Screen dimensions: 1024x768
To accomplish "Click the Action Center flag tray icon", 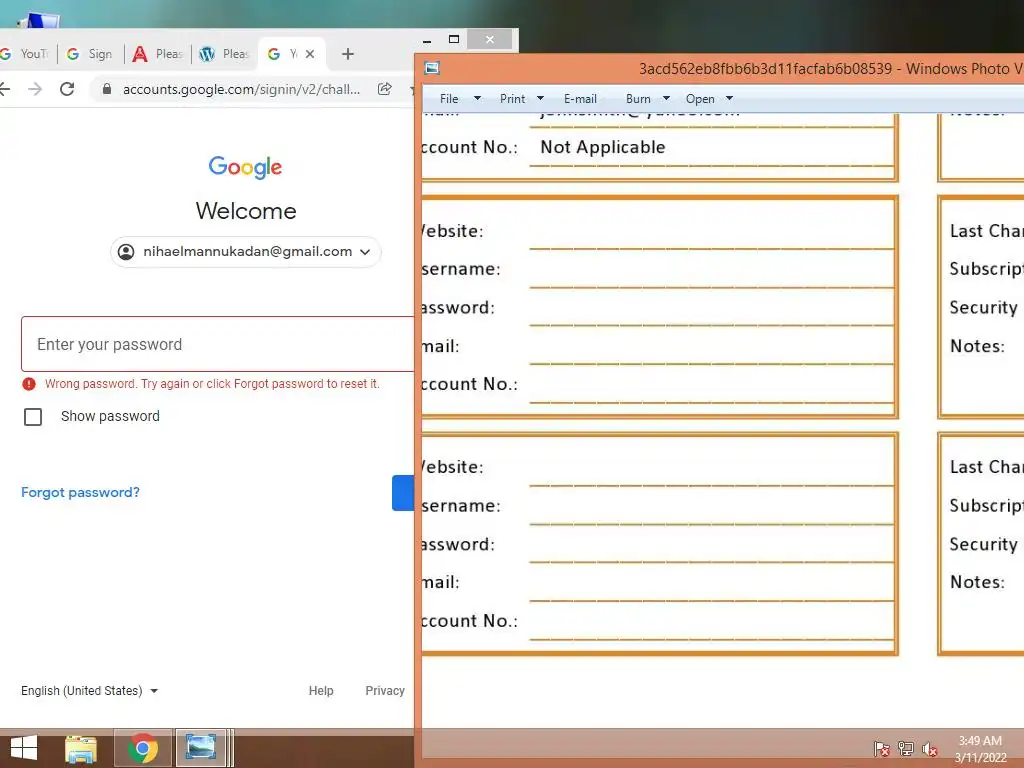I will point(882,748).
